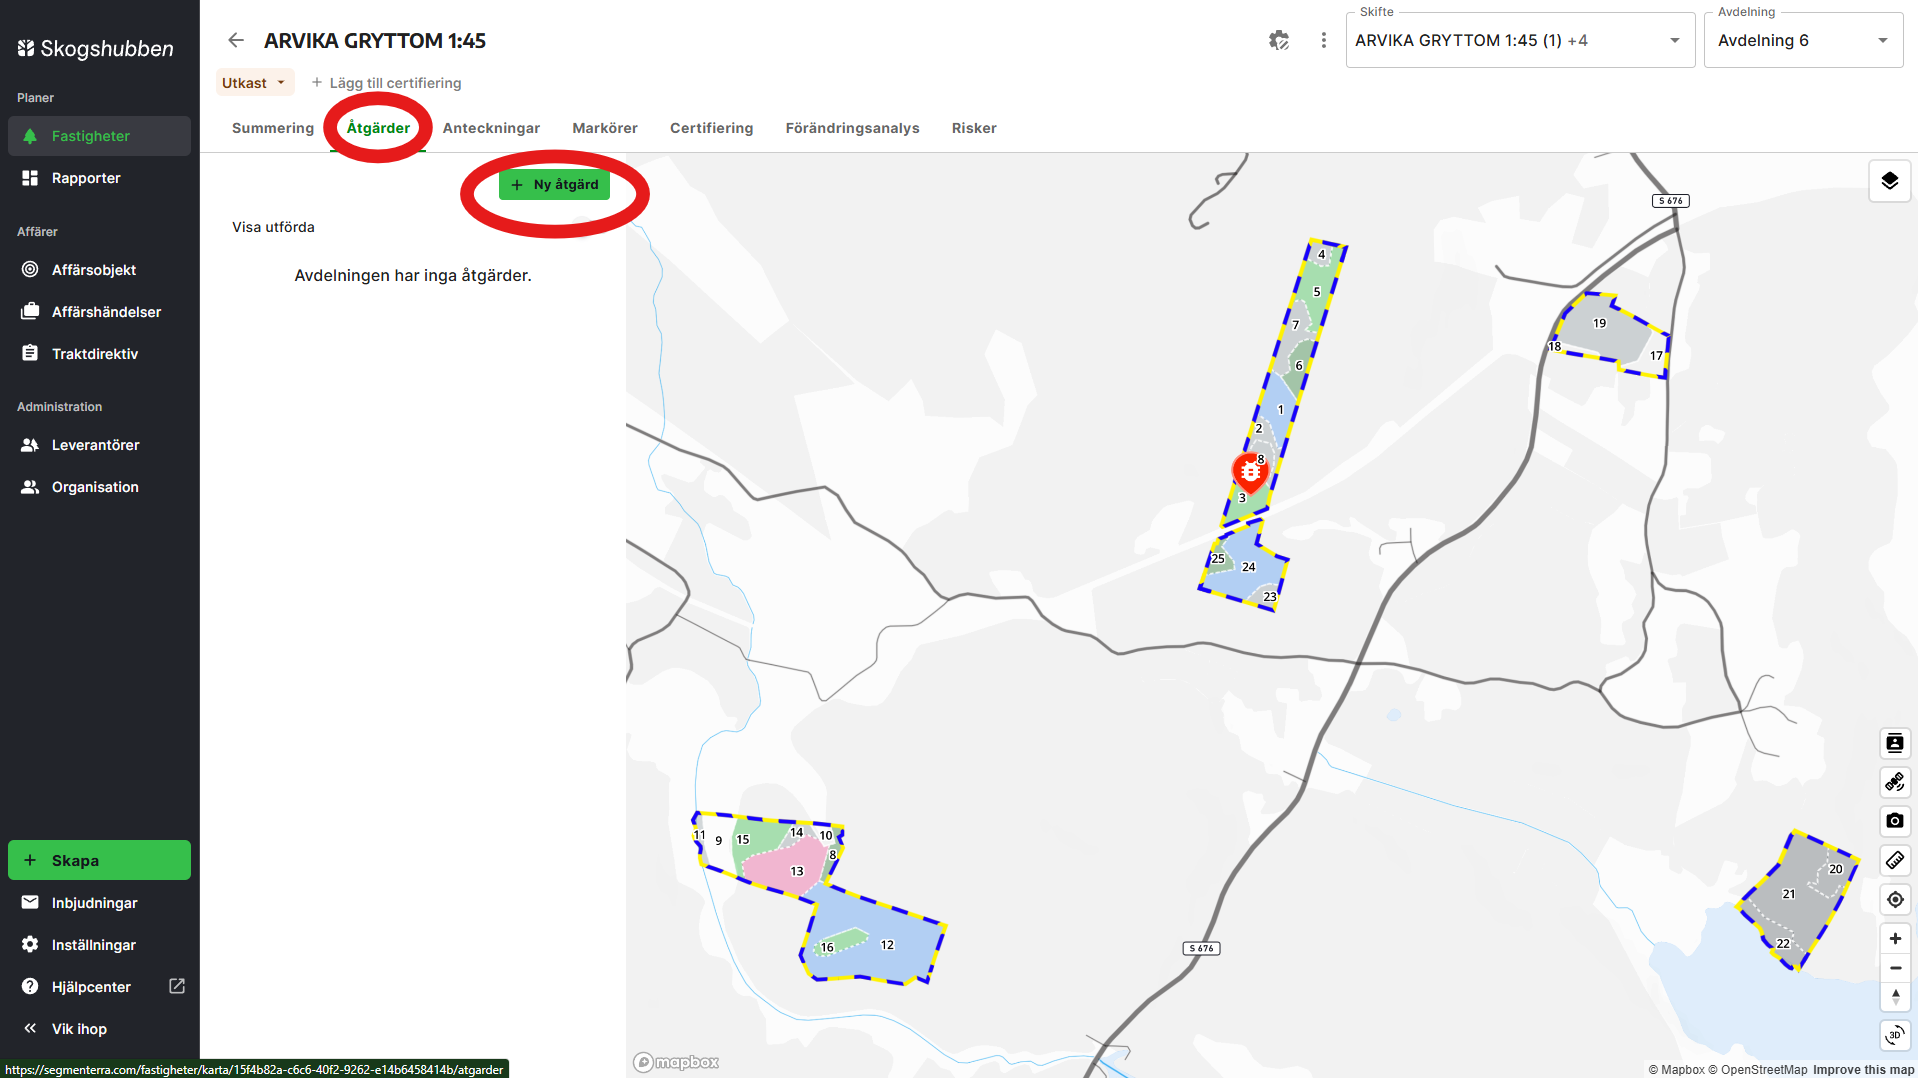
Task: Select pink forest stand 13 on map
Action: [788, 866]
